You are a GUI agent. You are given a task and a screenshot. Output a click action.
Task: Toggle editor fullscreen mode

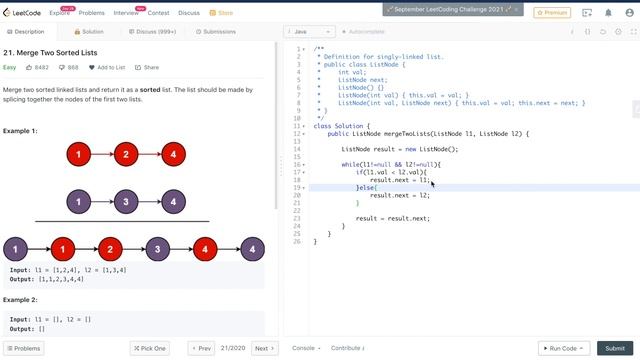point(633,32)
